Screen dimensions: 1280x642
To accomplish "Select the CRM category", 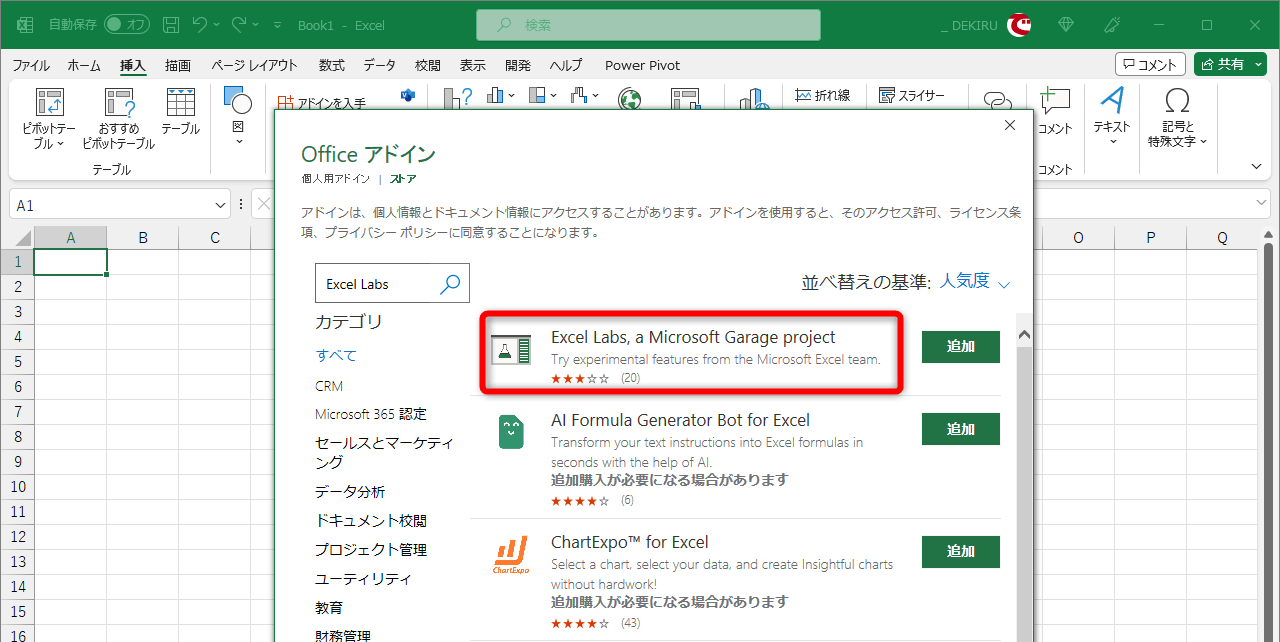I will pos(329,386).
